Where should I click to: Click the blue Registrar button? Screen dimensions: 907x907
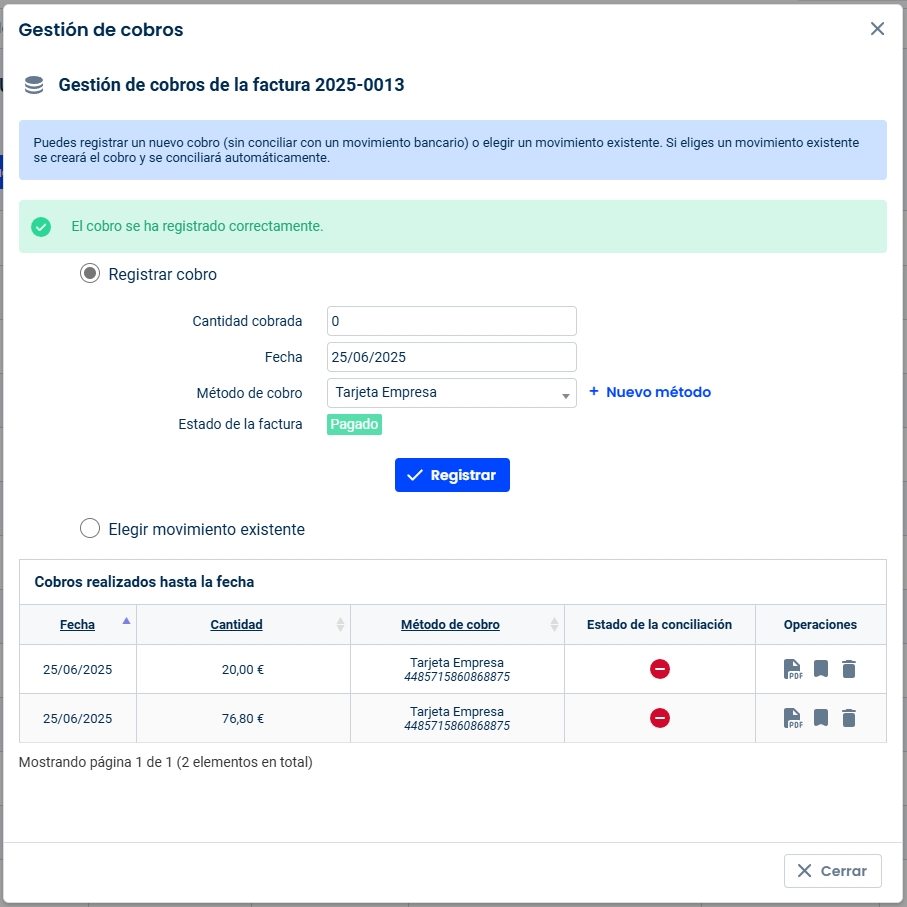(x=452, y=475)
